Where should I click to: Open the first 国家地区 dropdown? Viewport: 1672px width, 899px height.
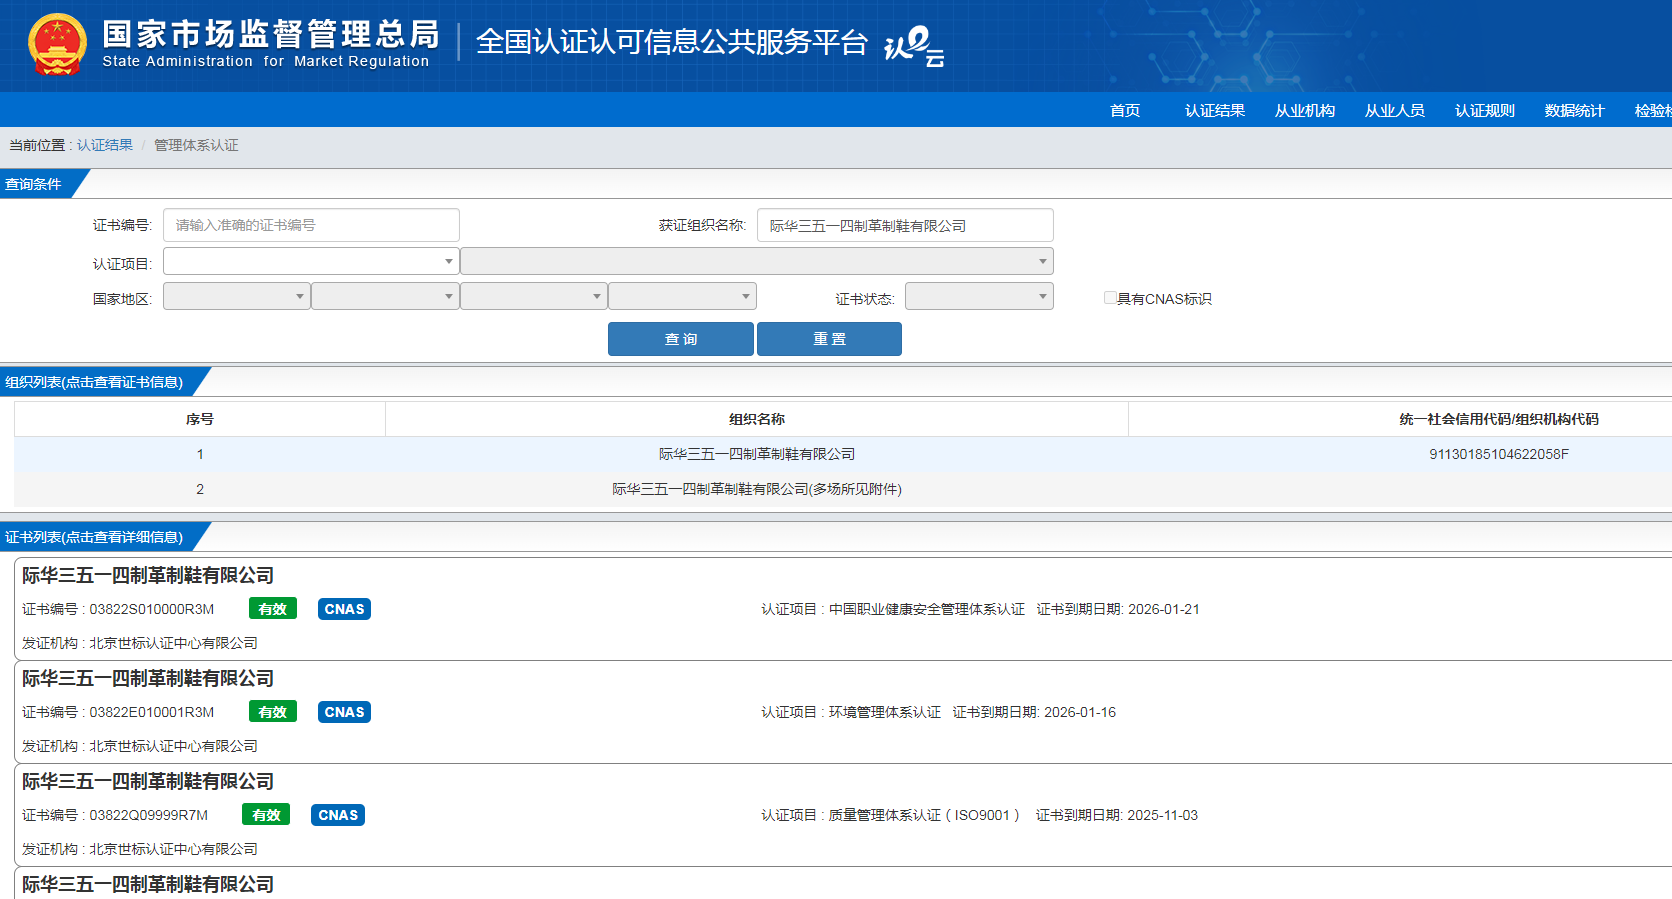pyautogui.click(x=237, y=296)
